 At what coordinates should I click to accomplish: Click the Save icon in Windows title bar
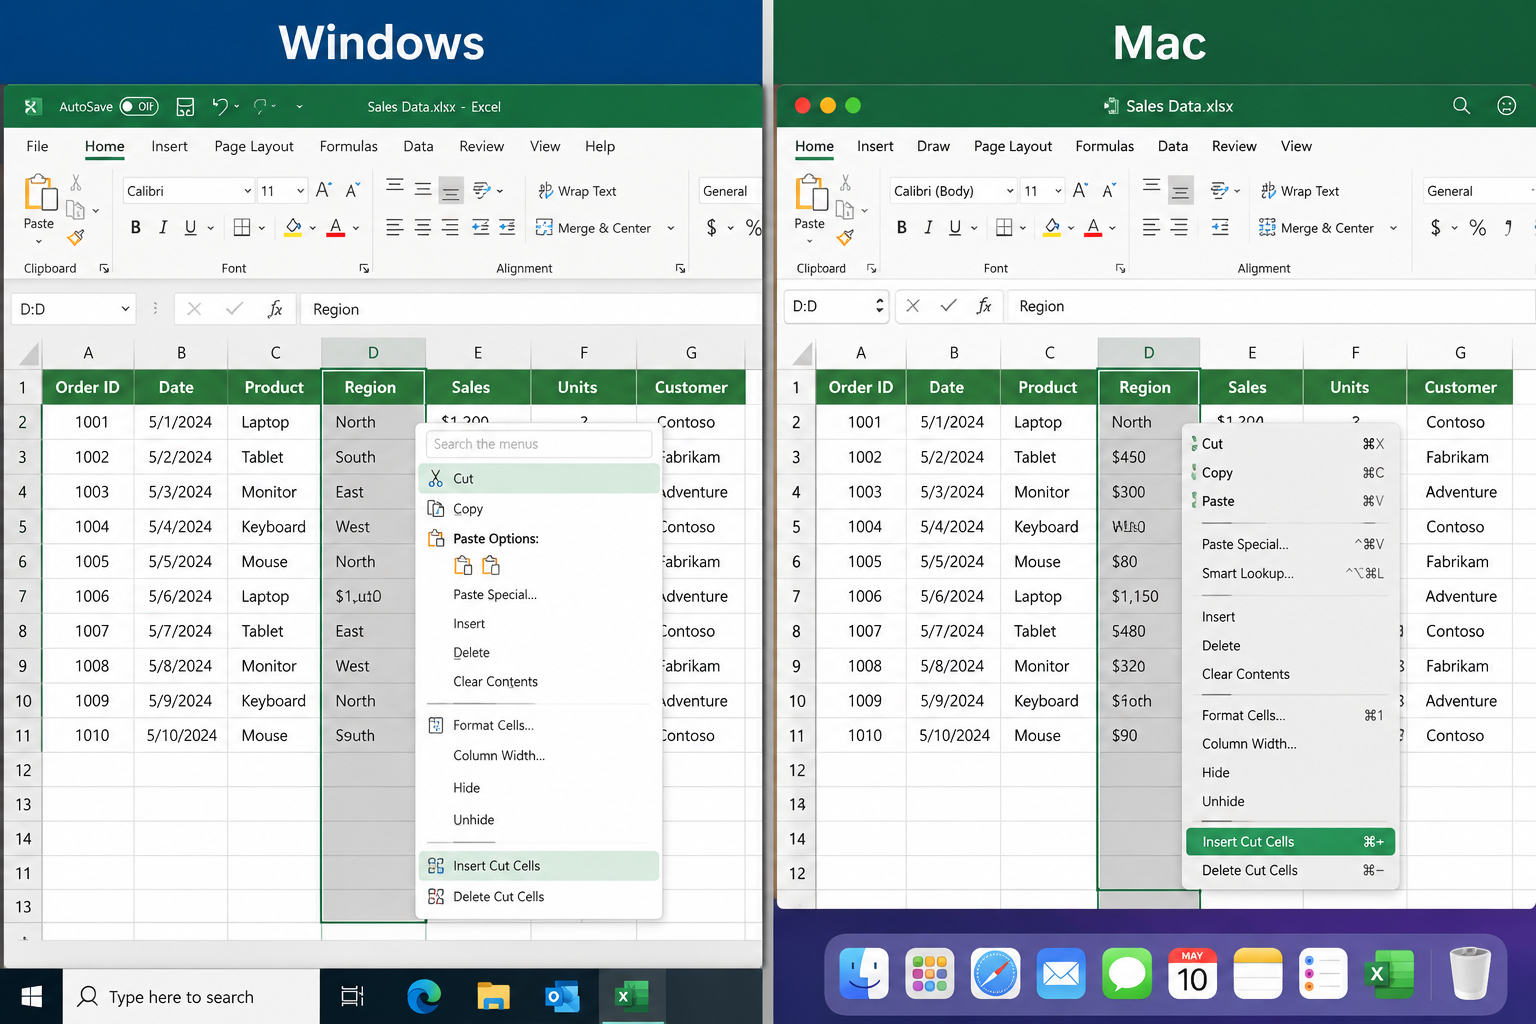pos(185,106)
